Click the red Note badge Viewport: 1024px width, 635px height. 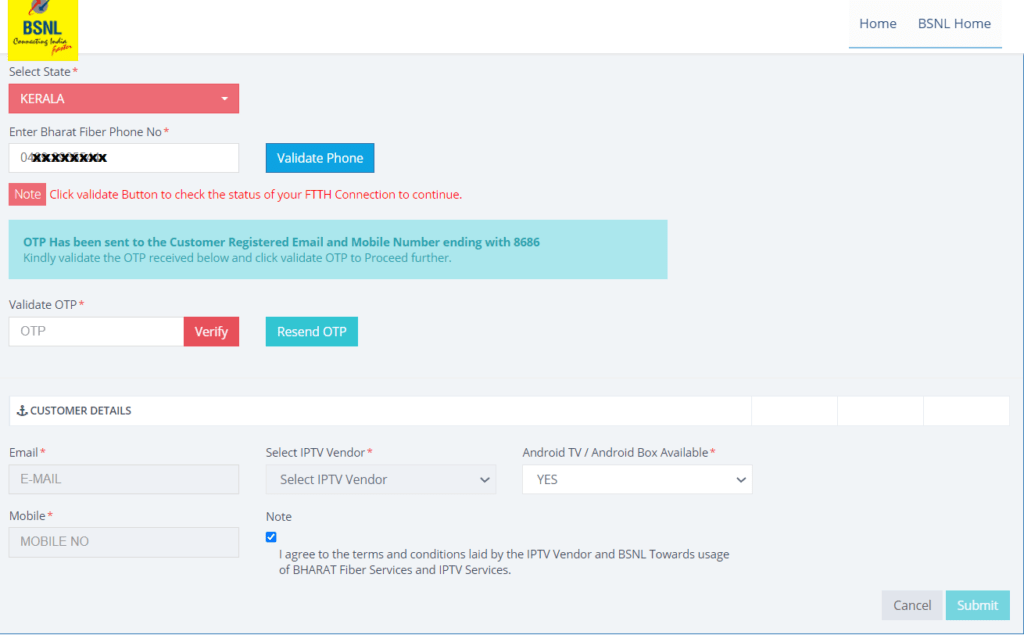pos(28,194)
